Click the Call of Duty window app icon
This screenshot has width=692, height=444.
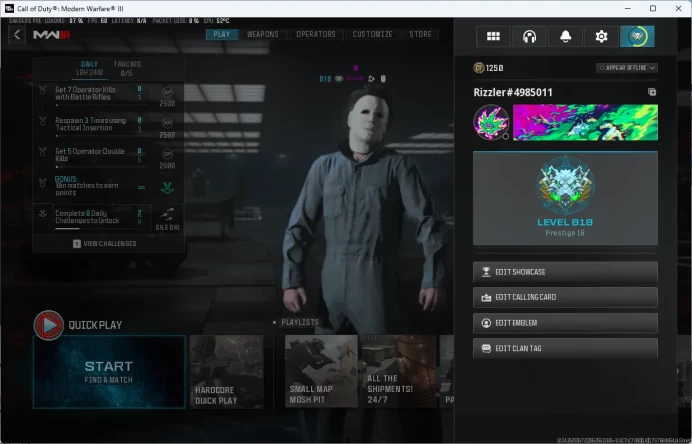click(9, 8)
